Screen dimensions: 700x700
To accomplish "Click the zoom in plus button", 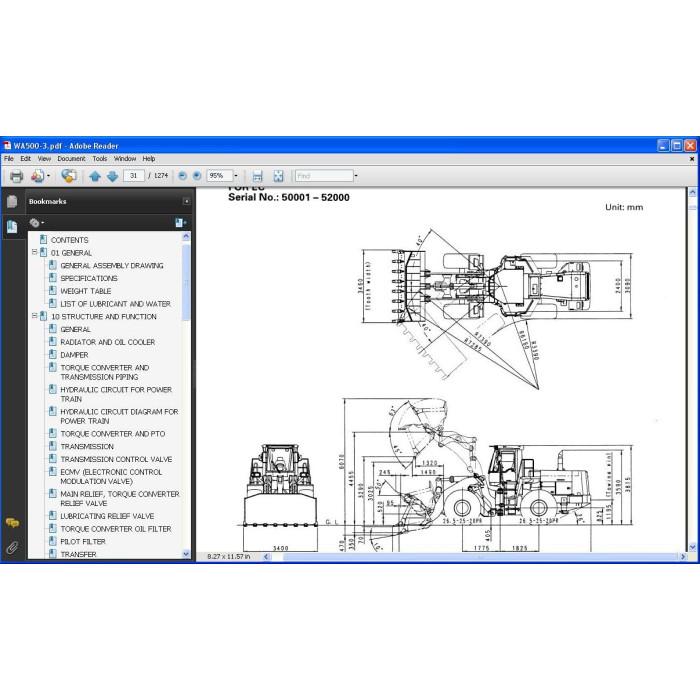I will 197,176.
